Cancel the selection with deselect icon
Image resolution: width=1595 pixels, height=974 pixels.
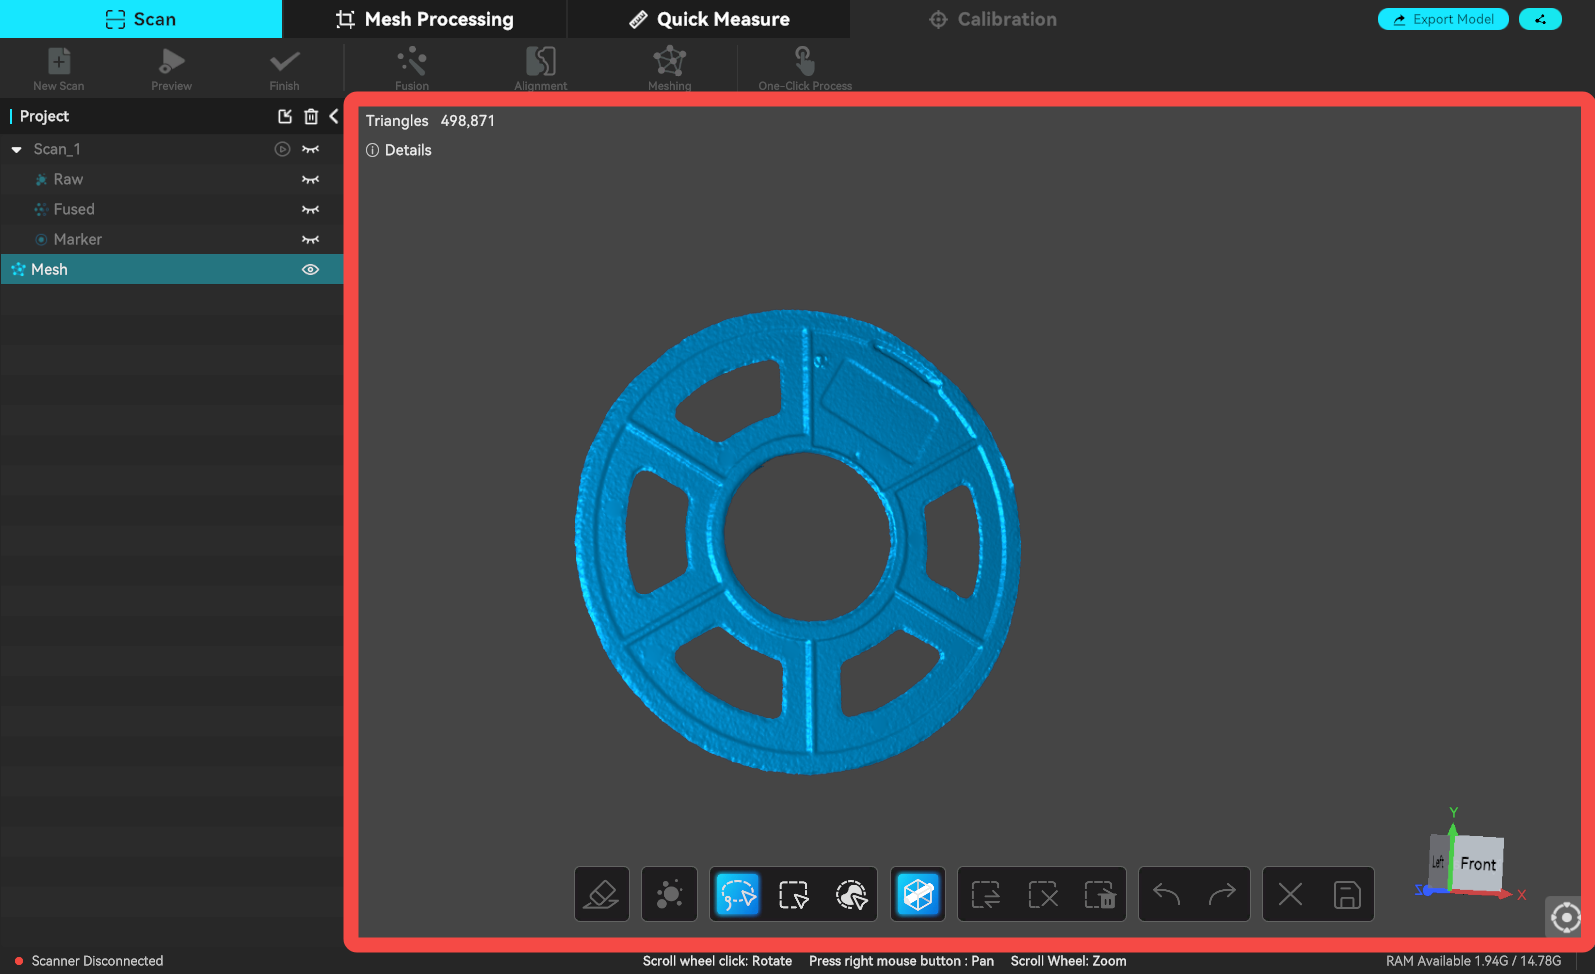[x=1043, y=894]
